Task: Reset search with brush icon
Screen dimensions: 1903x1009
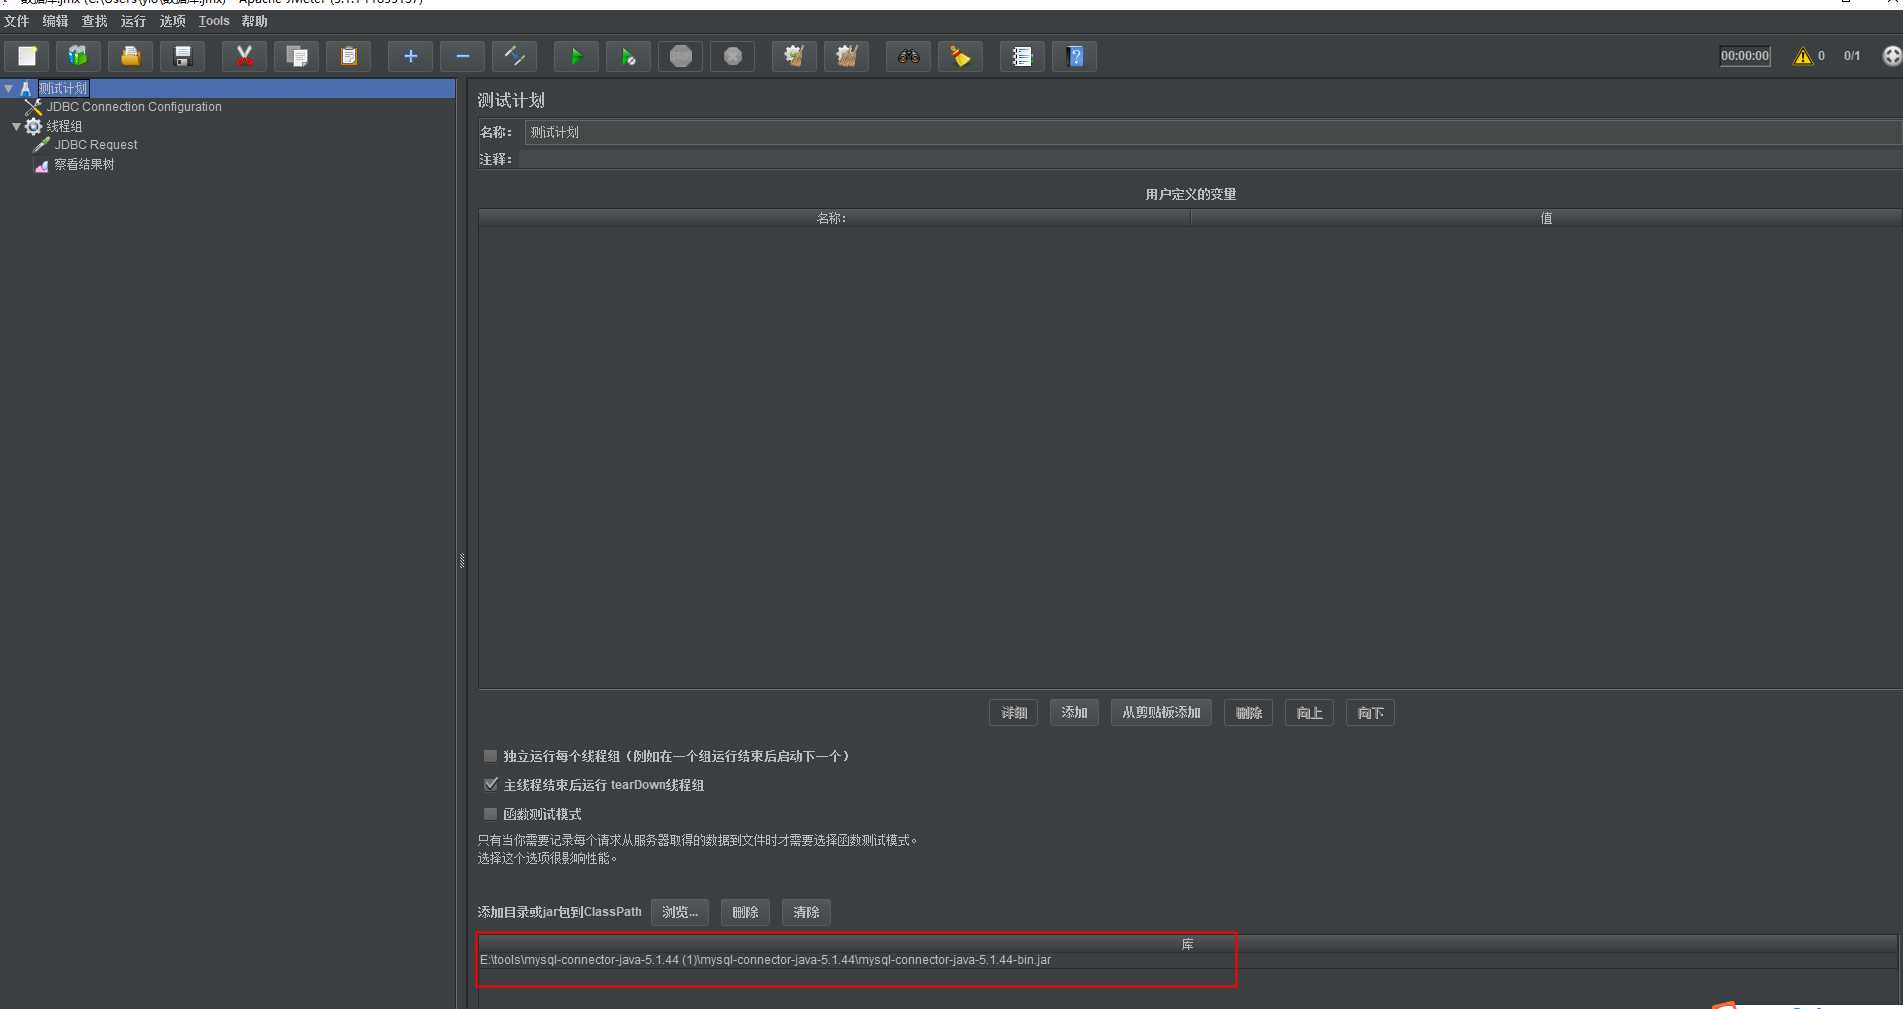Action: [960, 57]
